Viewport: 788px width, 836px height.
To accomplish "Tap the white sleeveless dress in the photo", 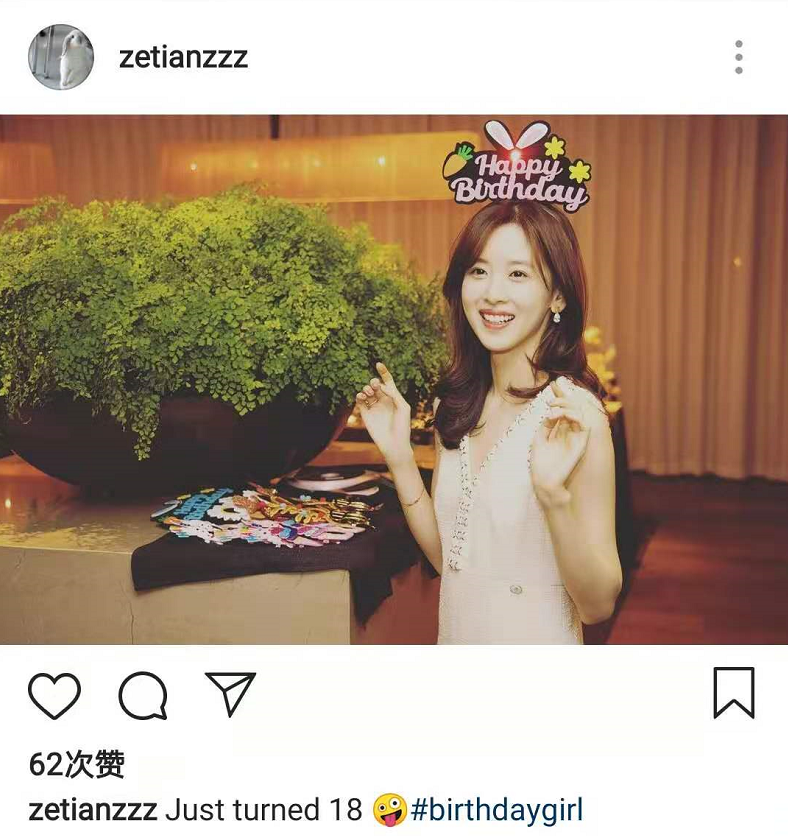I will click(x=504, y=528).
